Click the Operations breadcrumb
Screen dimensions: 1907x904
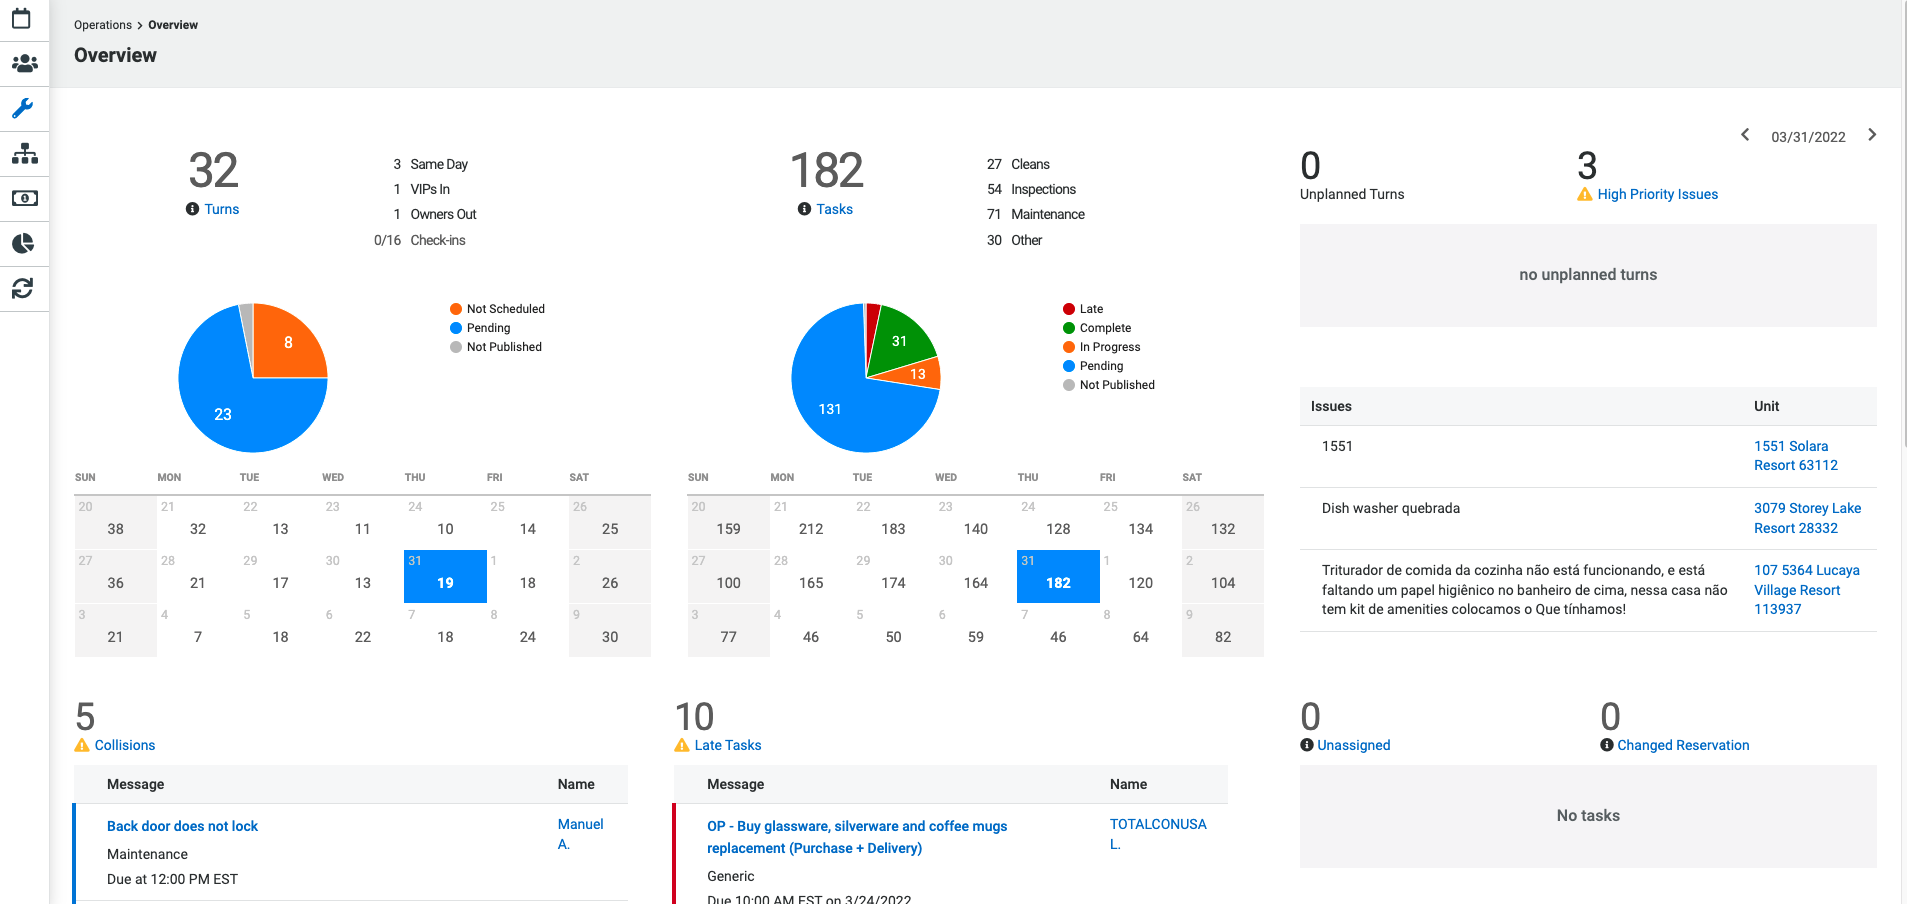[x=103, y=25]
